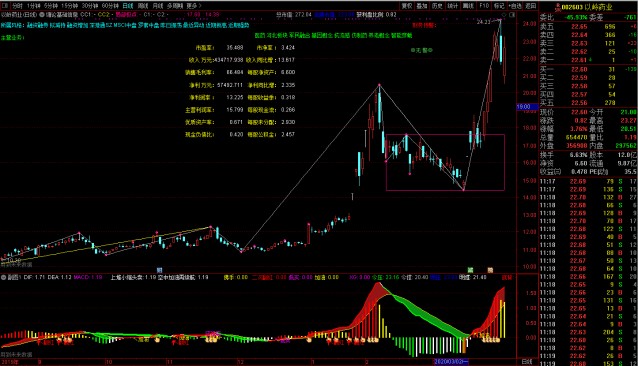The width and height of the screenshot is (638, 366).
Task: Expand 更多 period options chevron
Action: pyautogui.click(x=194, y=6)
